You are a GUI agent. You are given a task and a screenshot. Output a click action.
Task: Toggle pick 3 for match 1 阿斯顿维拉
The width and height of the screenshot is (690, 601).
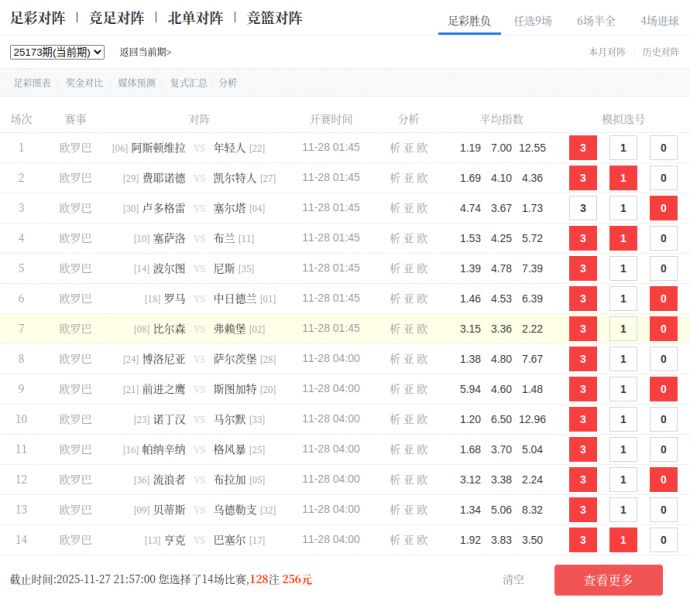pyautogui.click(x=583, y=148)
